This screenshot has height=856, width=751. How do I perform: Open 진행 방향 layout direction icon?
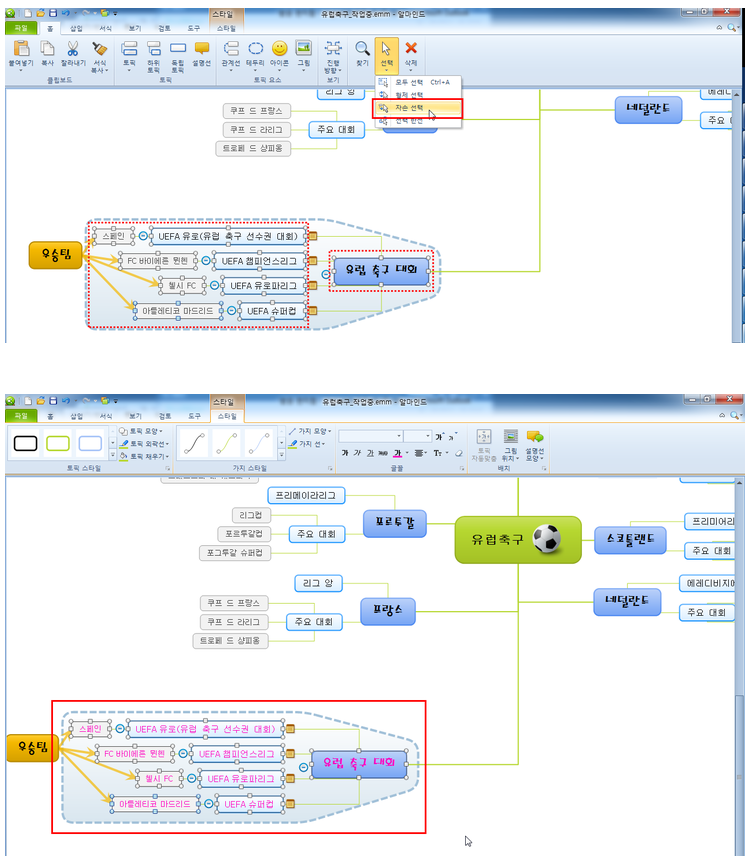(332, 49)
